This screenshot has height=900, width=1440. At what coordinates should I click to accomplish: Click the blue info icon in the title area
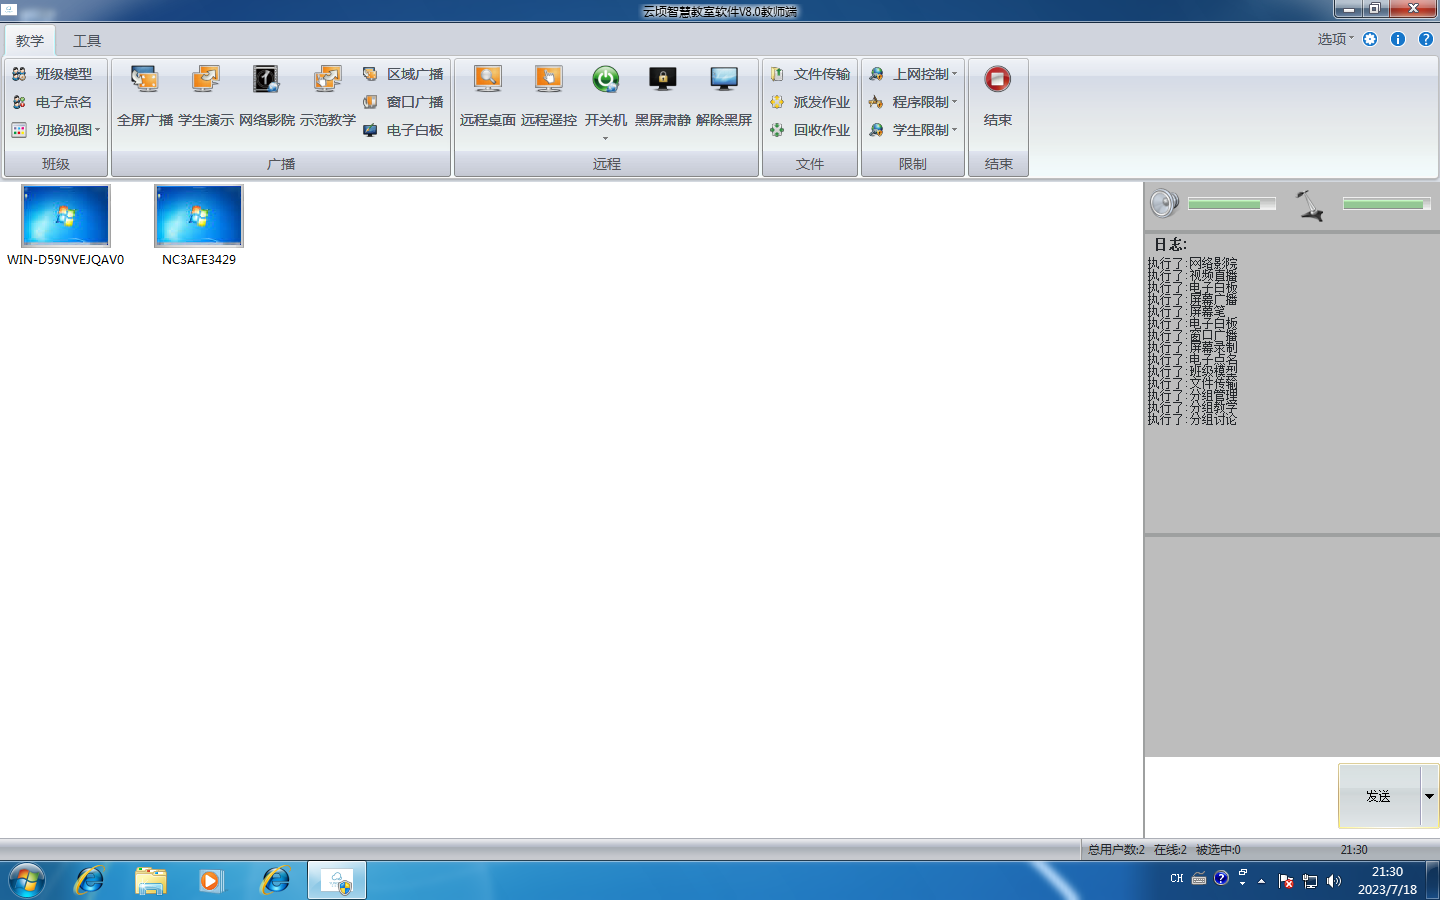coord(1398,39)
